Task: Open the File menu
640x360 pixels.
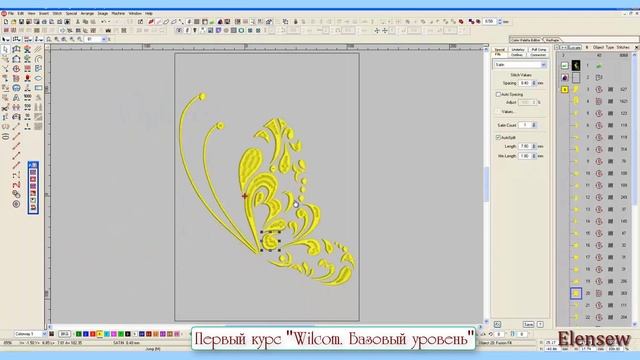Action: (11, 13)
